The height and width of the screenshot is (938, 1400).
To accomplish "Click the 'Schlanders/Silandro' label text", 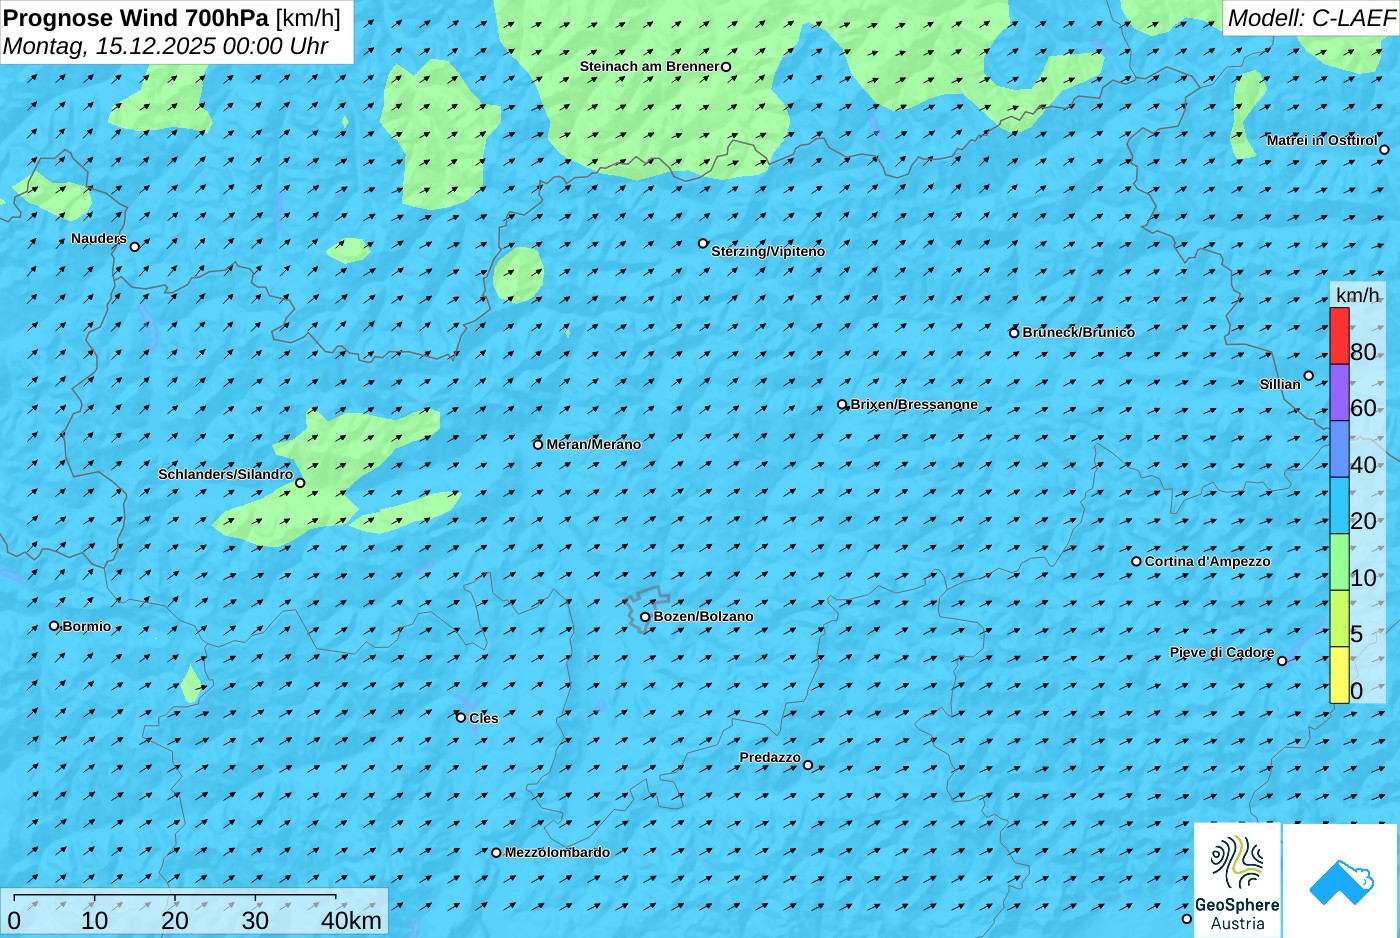I will point(226,474).
